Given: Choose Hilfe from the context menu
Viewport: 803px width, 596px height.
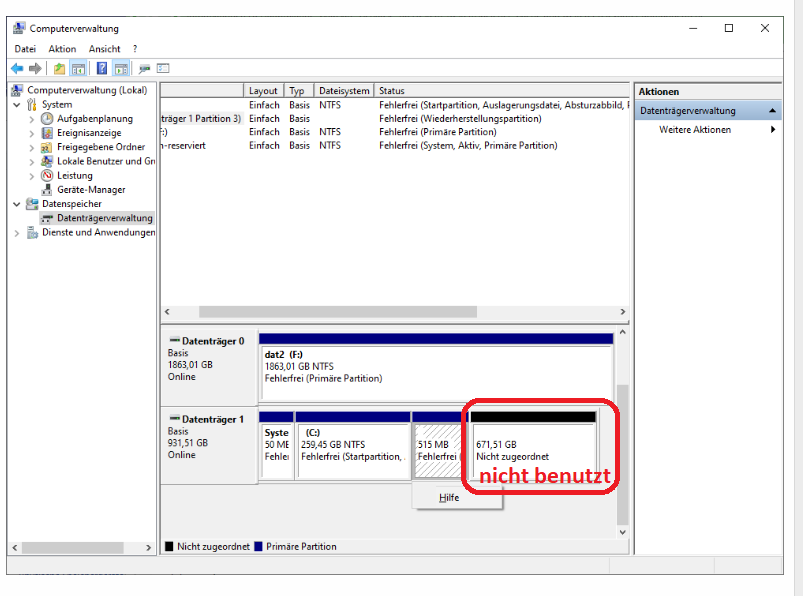Looking at the screenshot, I should click(x=457, y=498).
